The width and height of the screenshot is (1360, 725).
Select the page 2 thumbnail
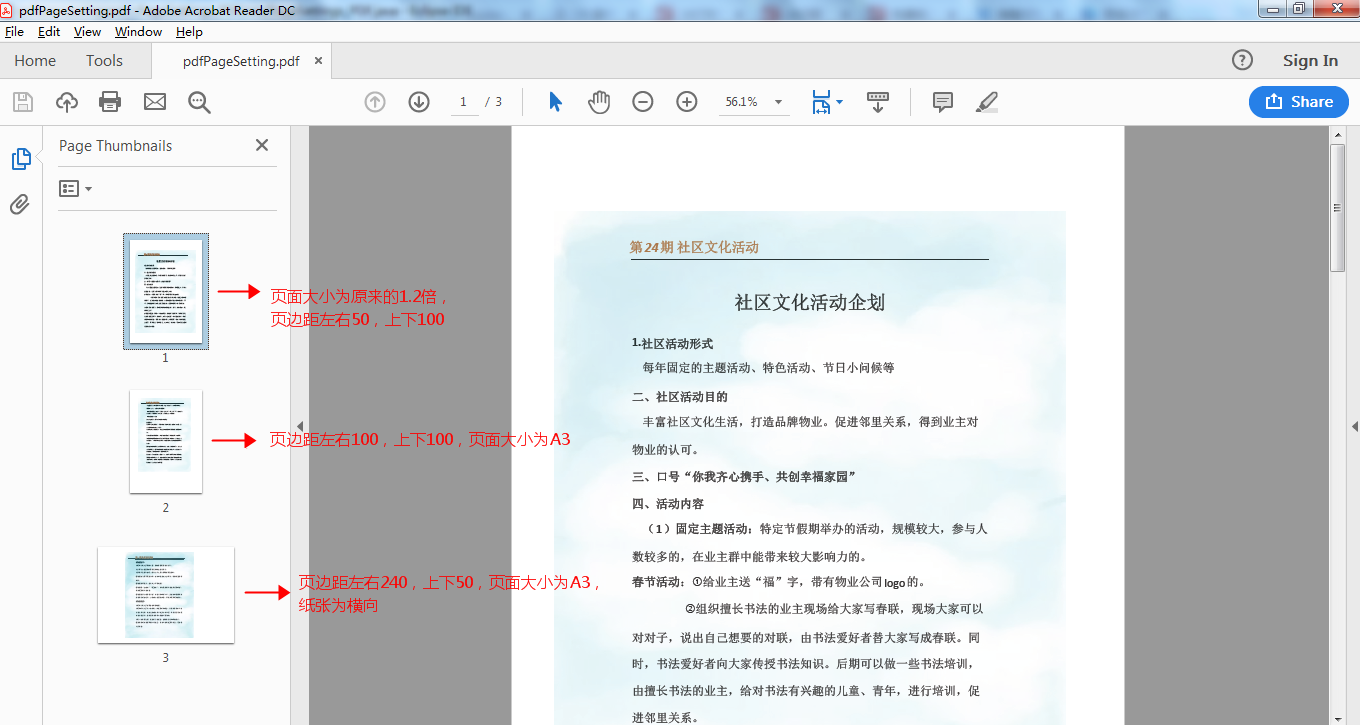click(x=165, y=441)
